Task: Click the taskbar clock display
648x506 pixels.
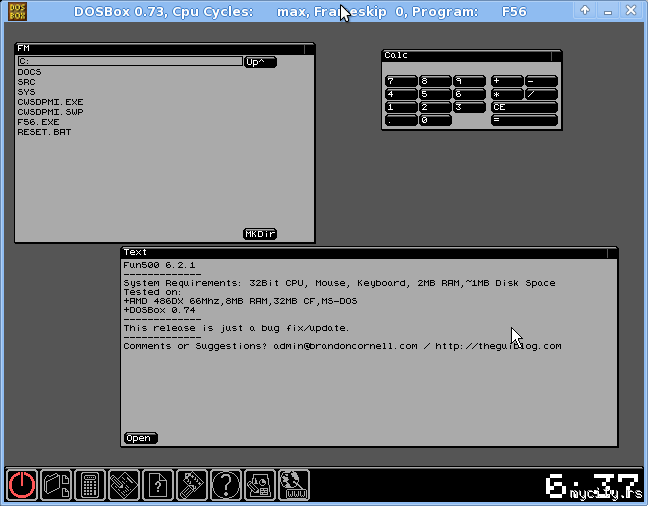Action: 593,486
